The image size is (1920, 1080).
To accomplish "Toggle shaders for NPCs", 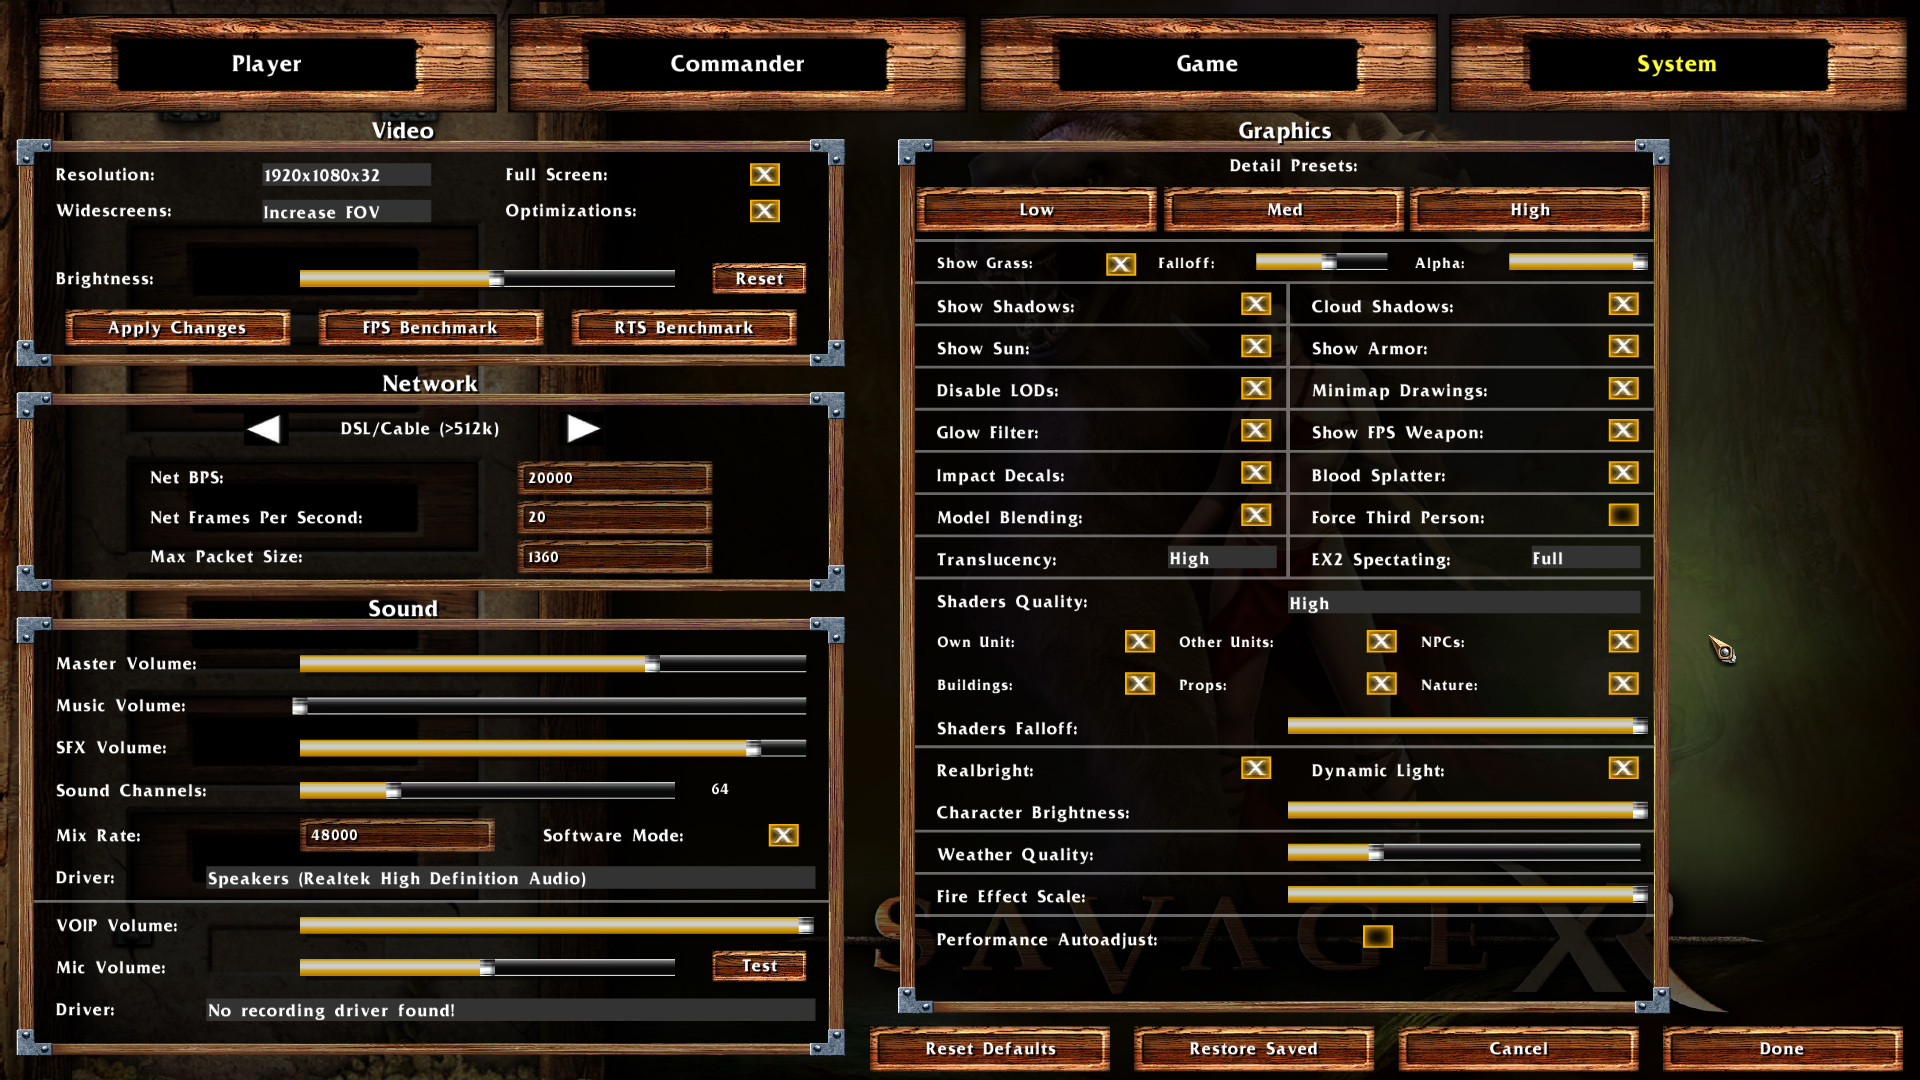I will click(1623, 642).
